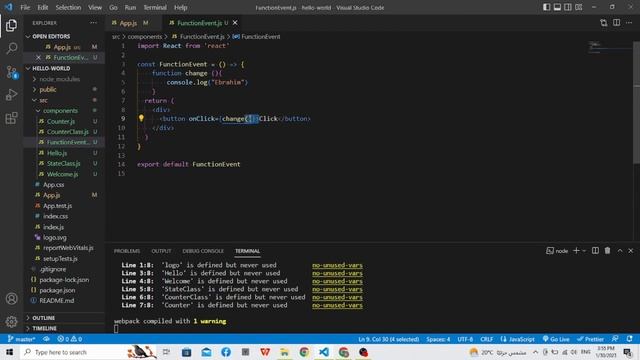Toggle Primary Side Bar layout button

click(547, 7)
